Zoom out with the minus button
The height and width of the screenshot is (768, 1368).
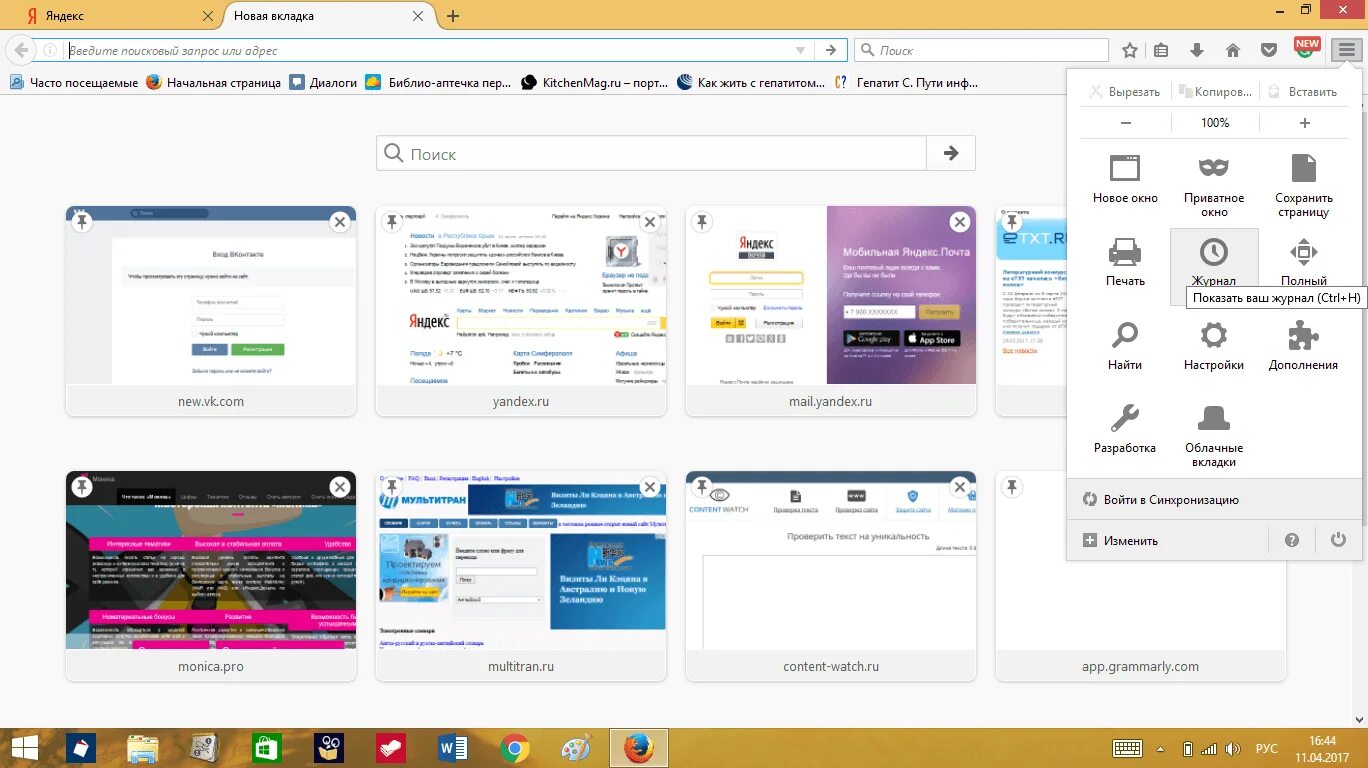click(x=1126, y=123)
